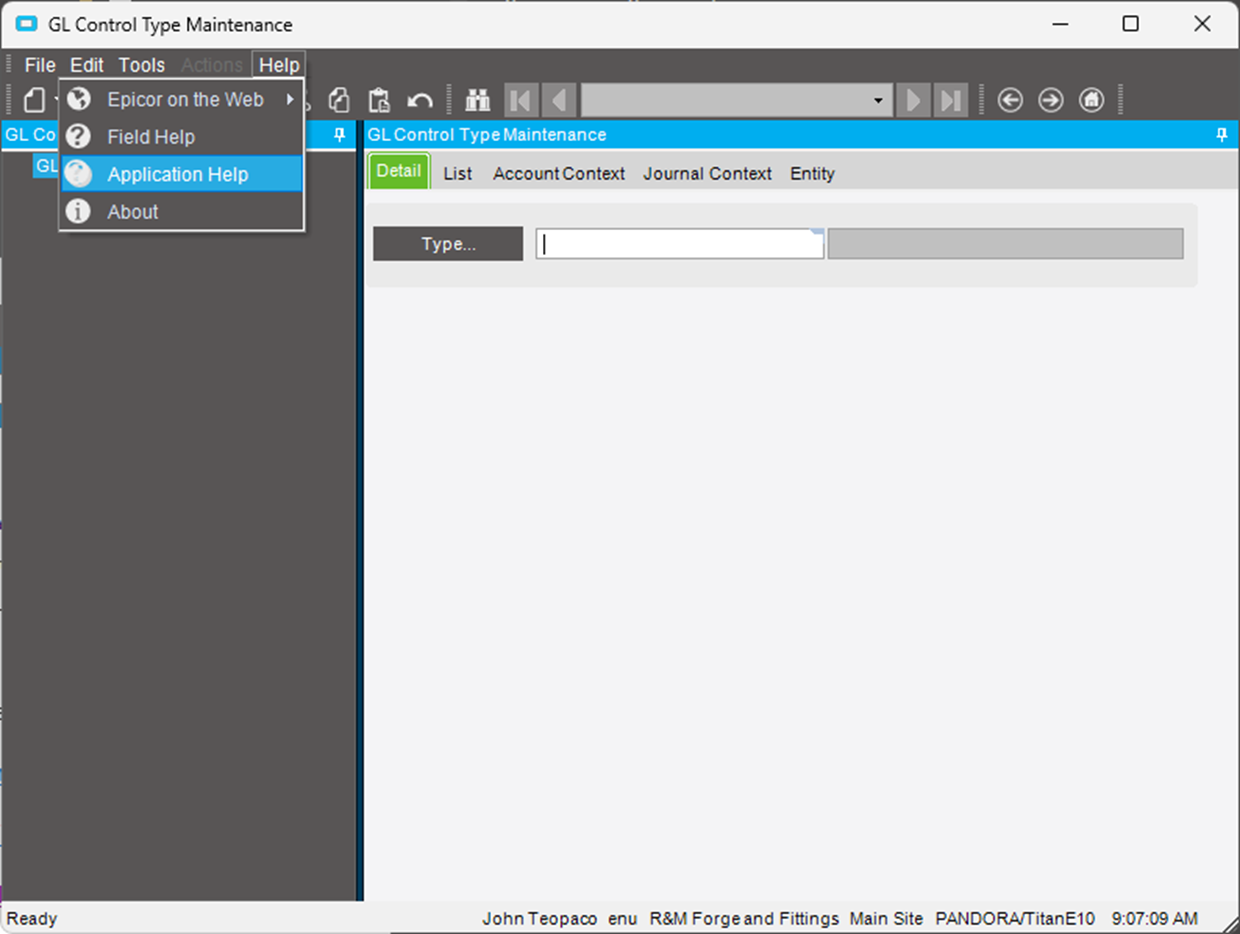Click the Type... search button
The width and height of the screenshot is (1240, 934).
coord(448,244)
